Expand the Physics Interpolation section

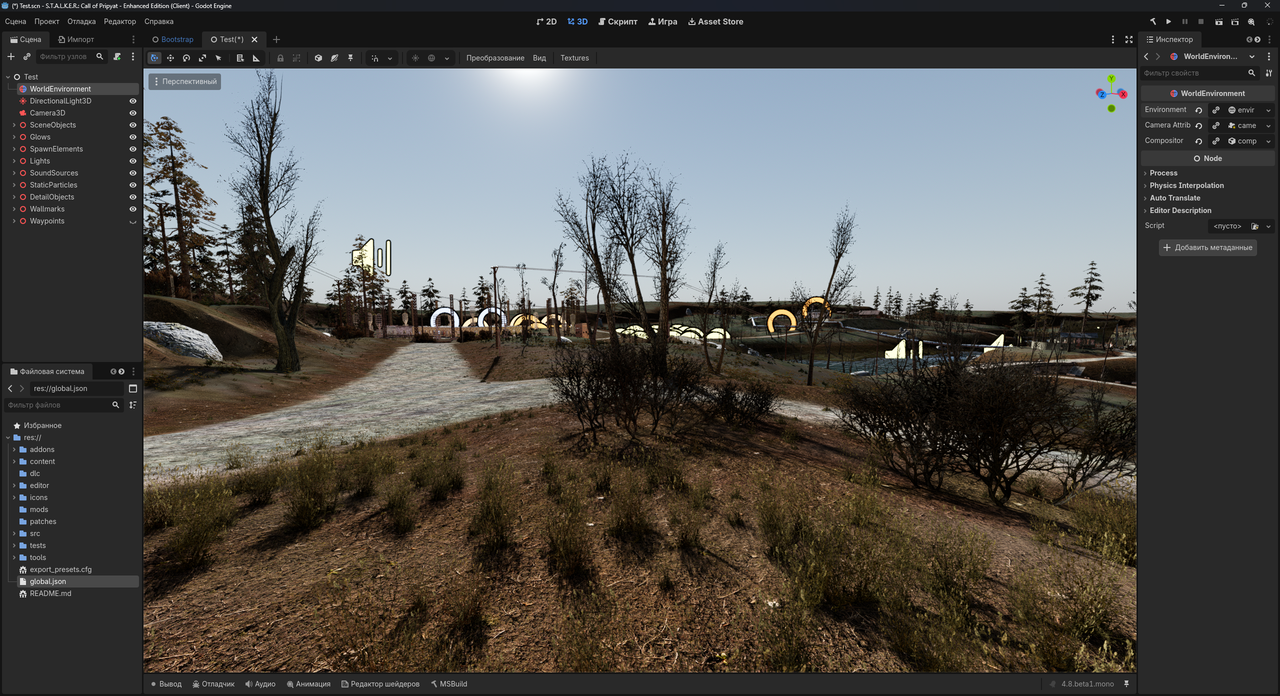tap(1208, 185)
